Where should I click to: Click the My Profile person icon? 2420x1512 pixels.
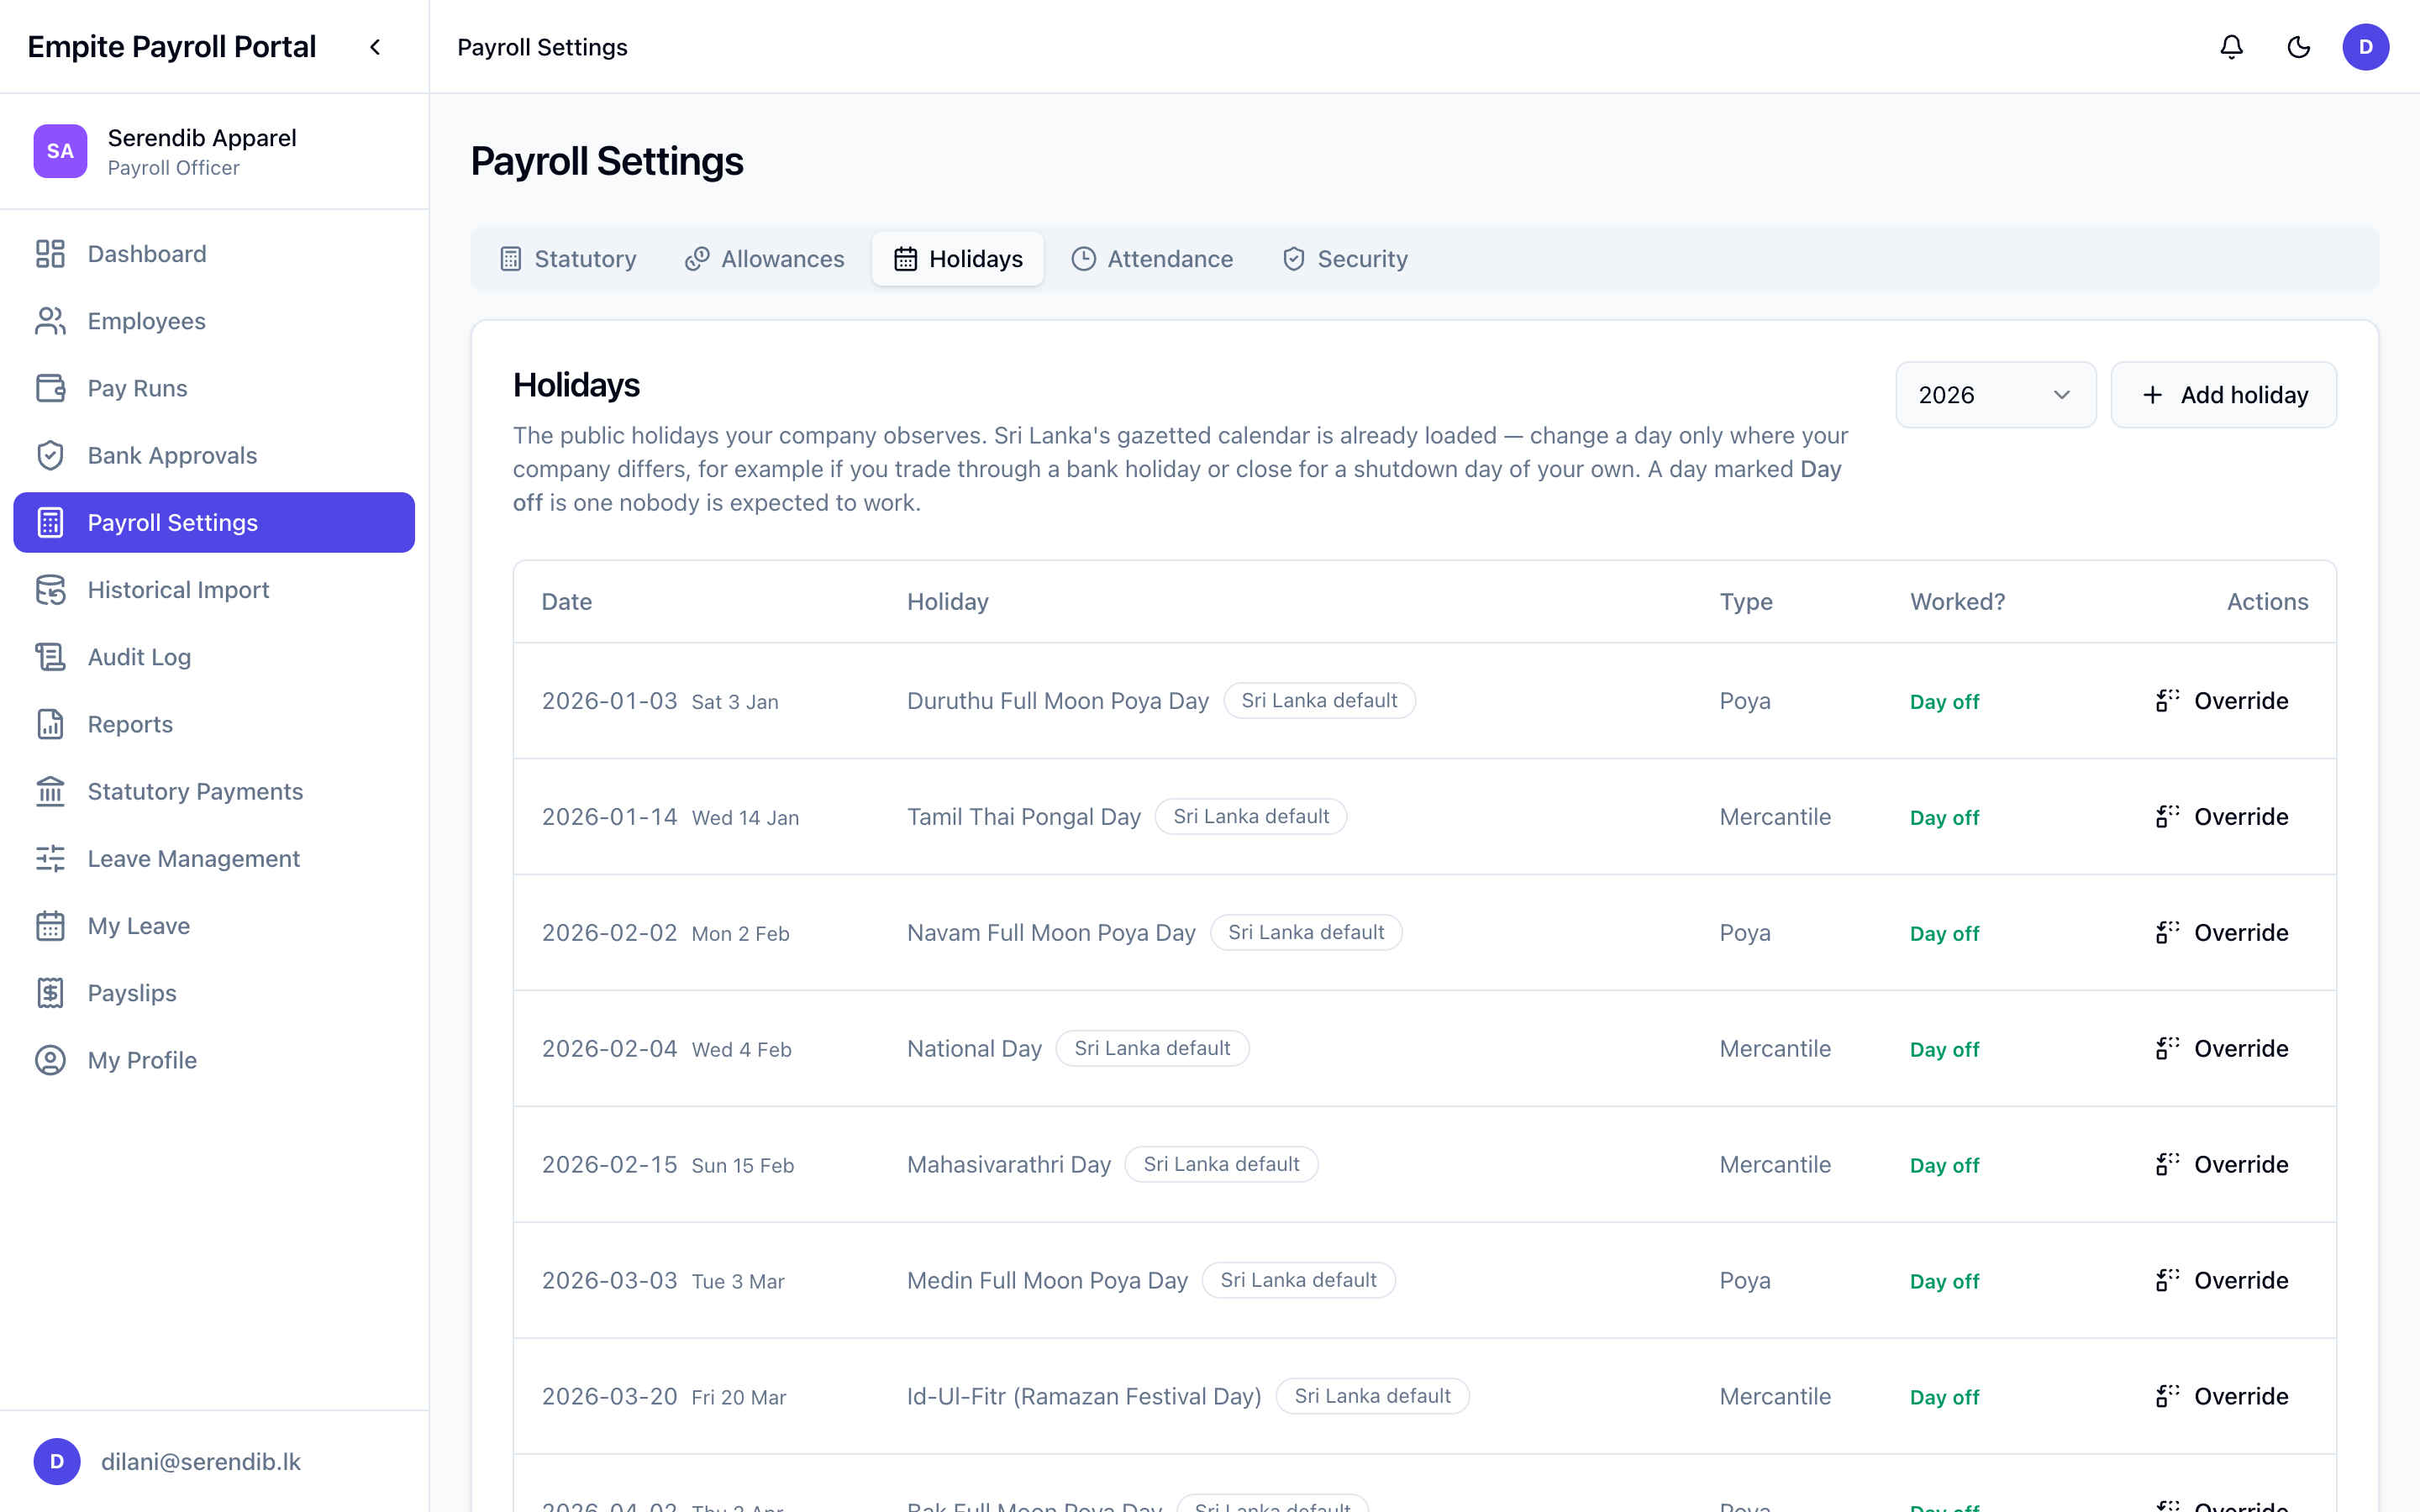coord(50,1060)
